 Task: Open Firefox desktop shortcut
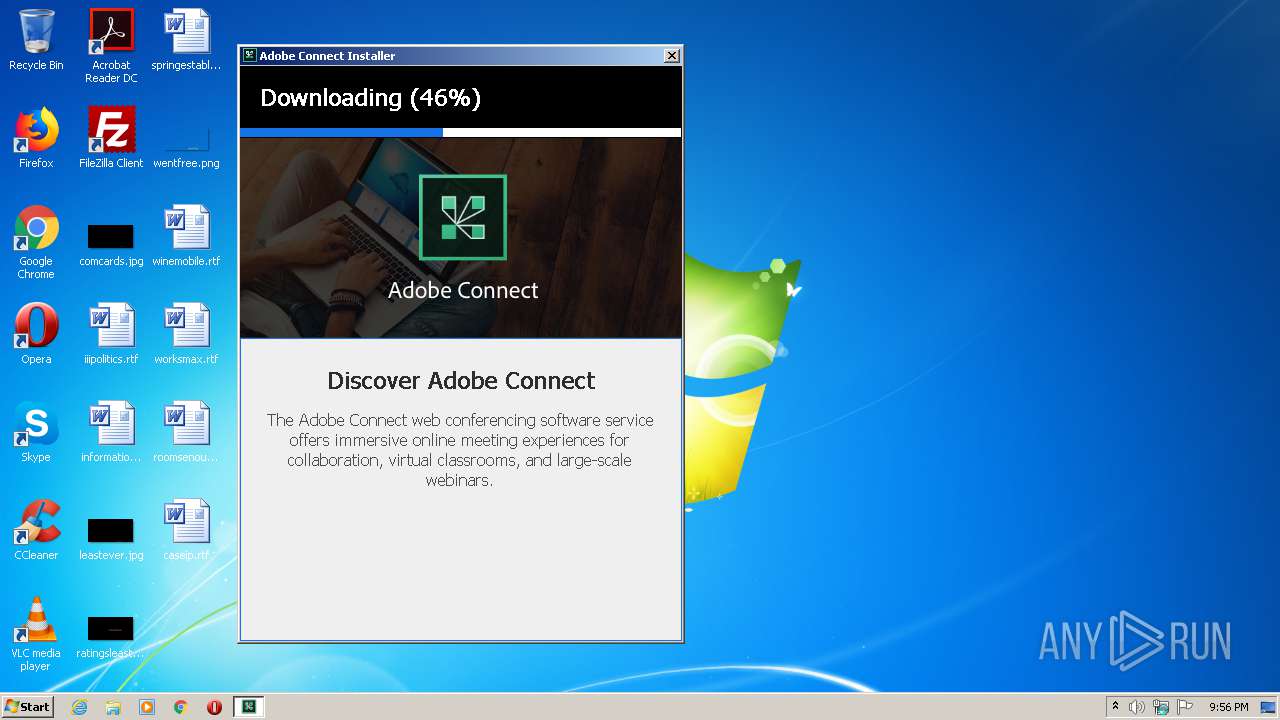(x=36, y=138)
